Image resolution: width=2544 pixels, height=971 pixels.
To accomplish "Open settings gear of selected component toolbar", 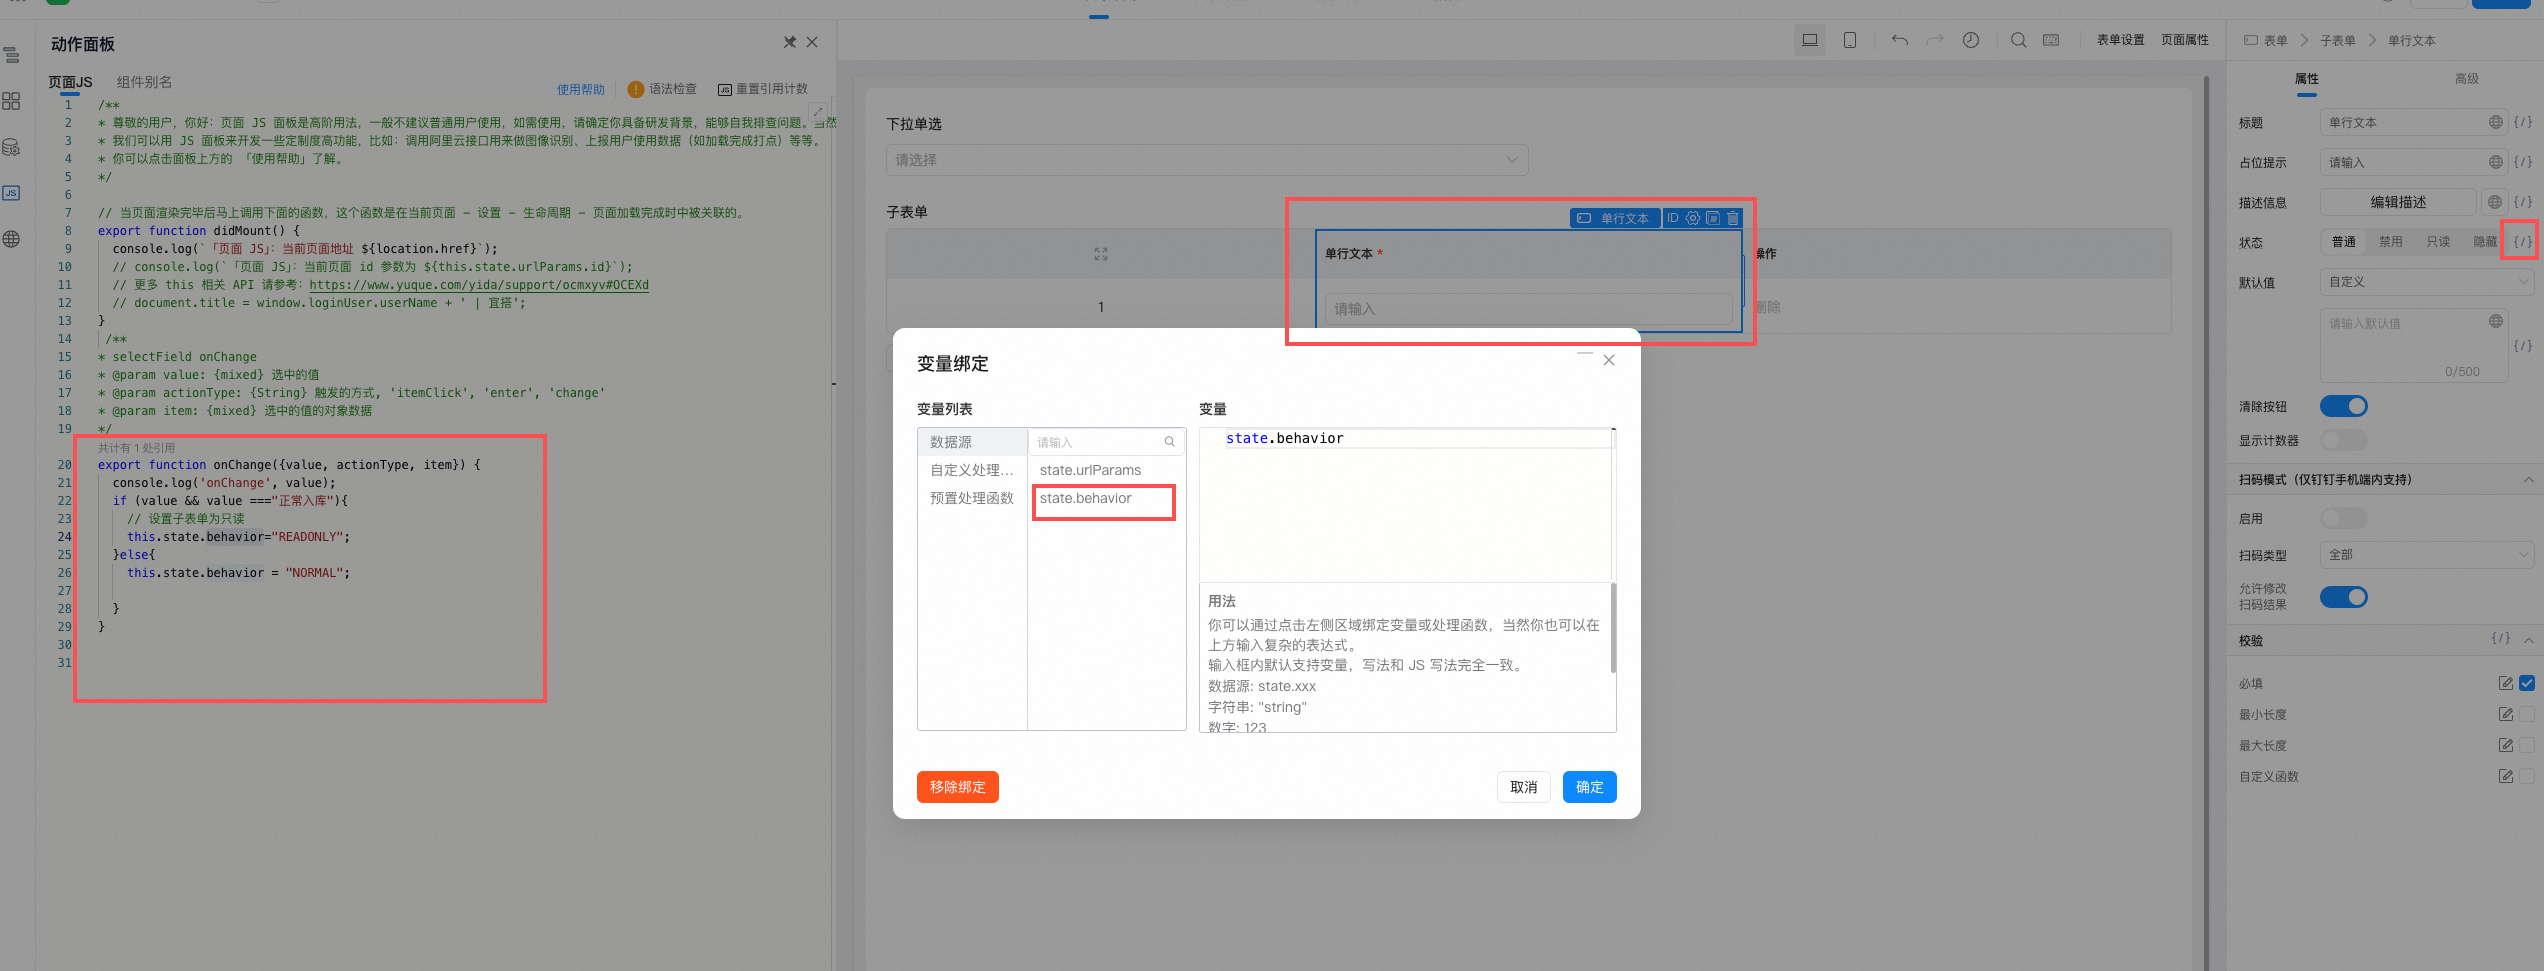I will click(1693, 218).
